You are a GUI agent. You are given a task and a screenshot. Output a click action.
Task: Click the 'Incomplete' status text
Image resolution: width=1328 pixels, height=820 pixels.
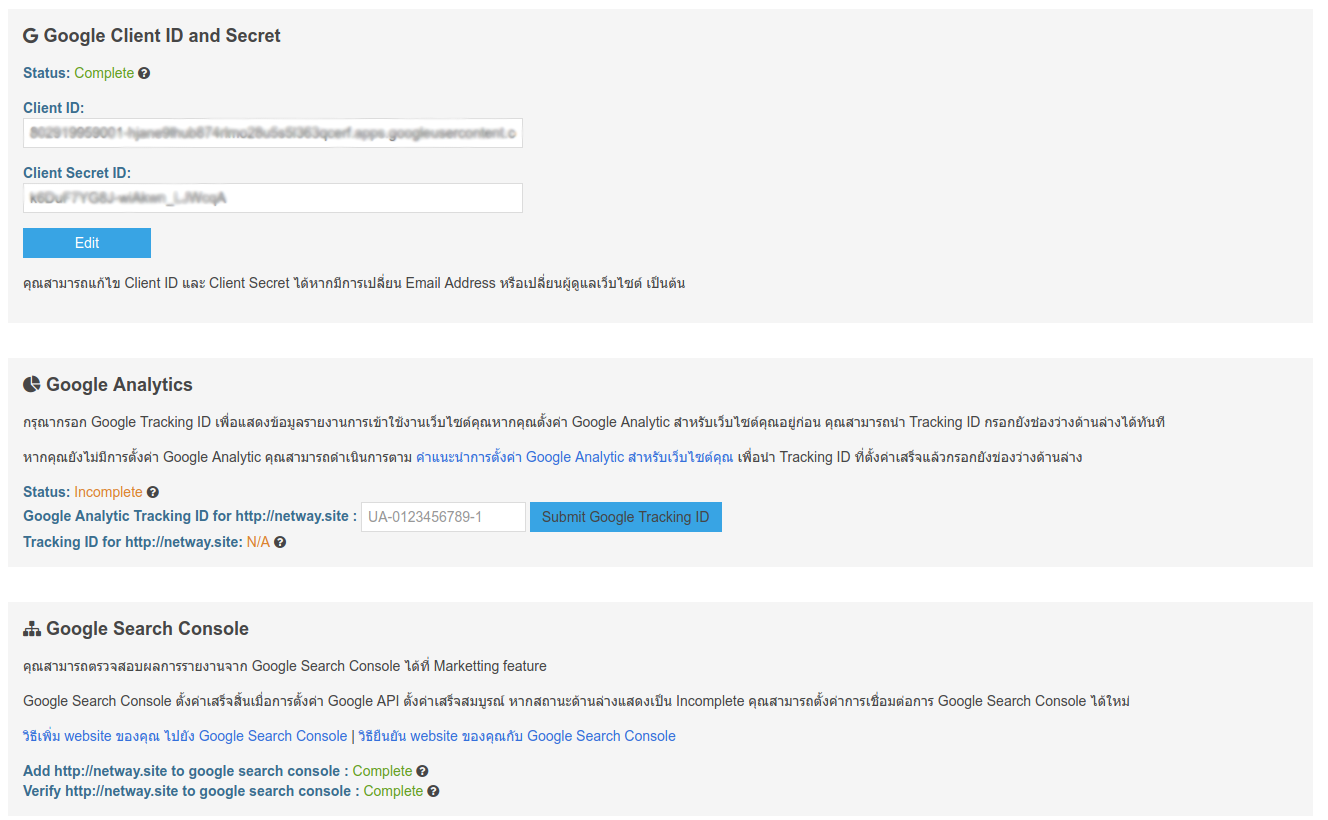click(x=108, y=492)
